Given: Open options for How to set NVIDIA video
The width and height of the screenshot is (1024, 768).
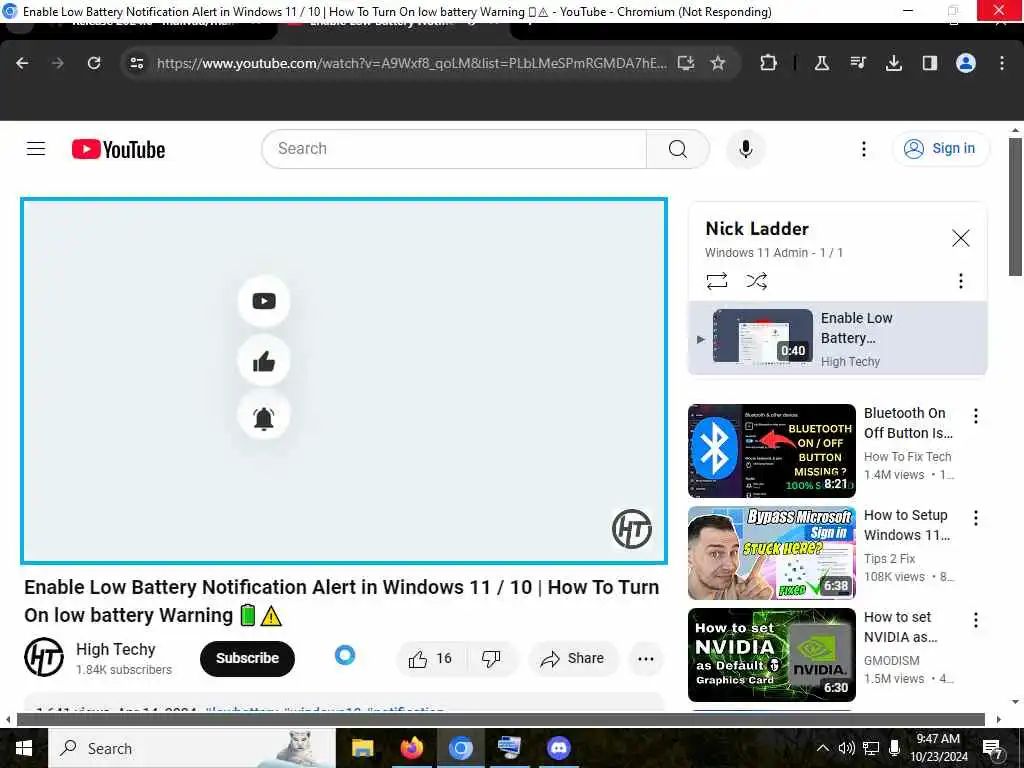Looking at the screenshot, I should 976,620.
